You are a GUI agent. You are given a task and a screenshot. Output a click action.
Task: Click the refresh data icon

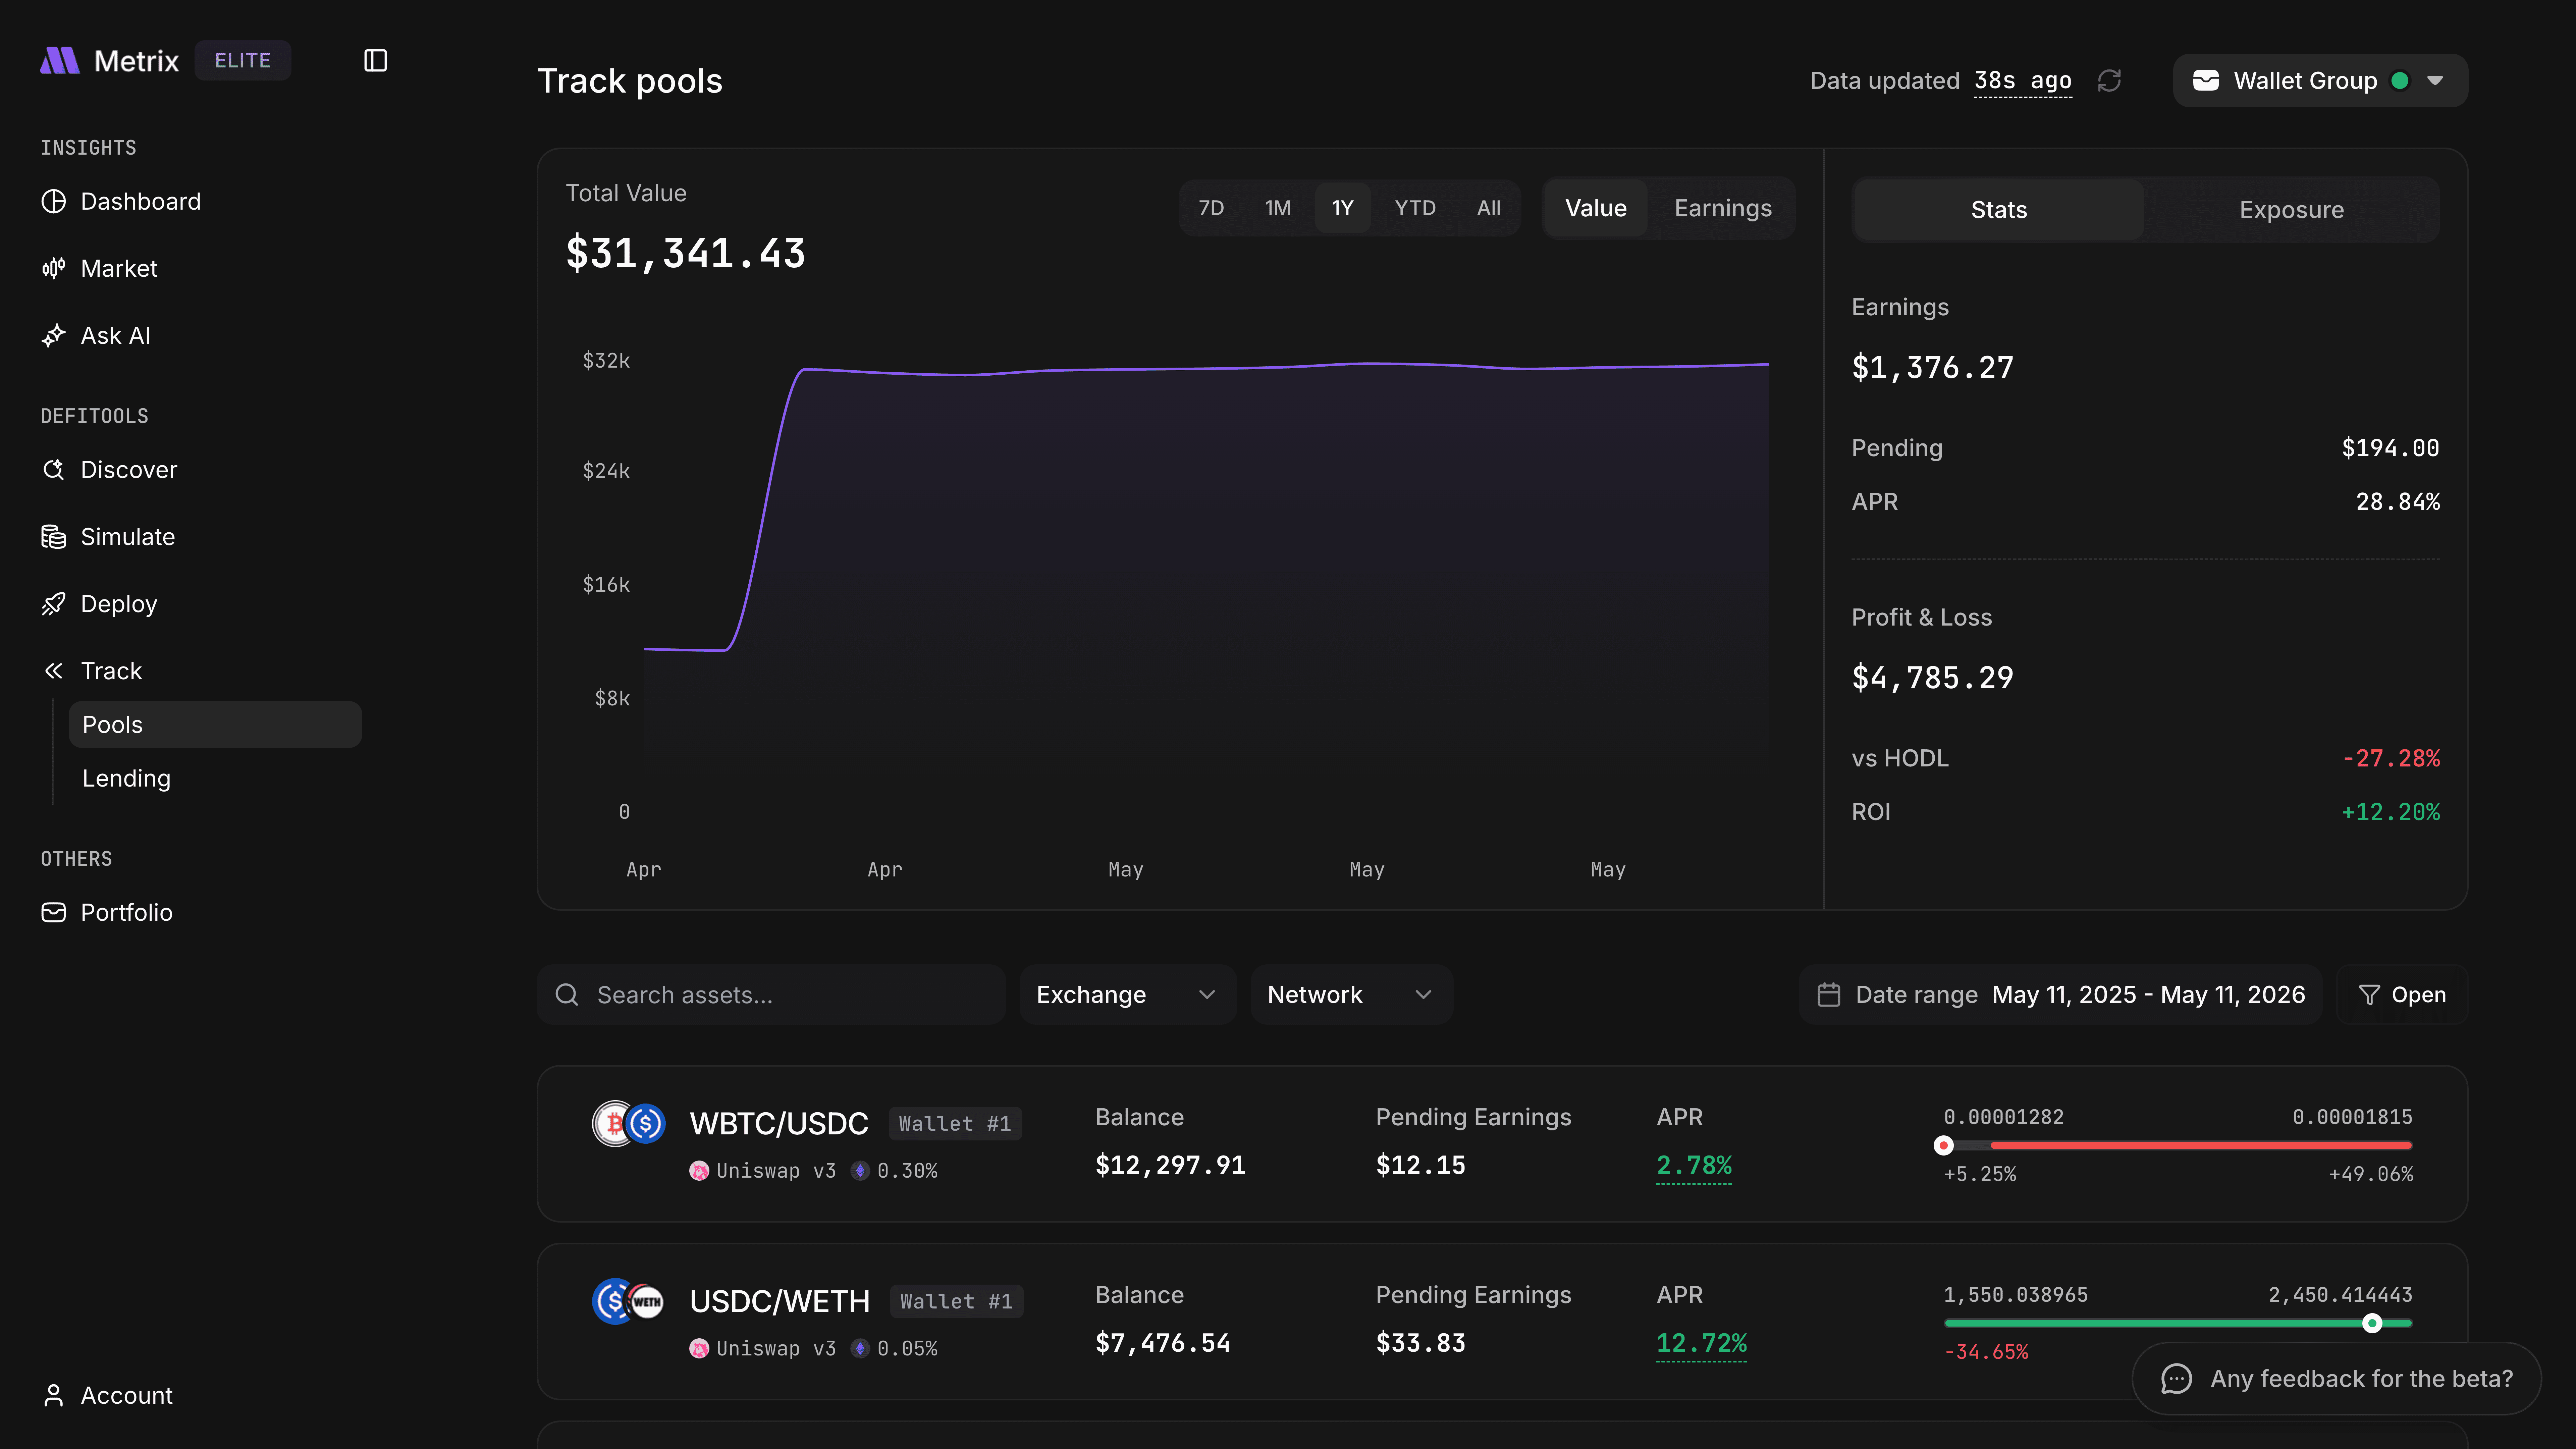pyautogui.click(x=2109, y=81)
